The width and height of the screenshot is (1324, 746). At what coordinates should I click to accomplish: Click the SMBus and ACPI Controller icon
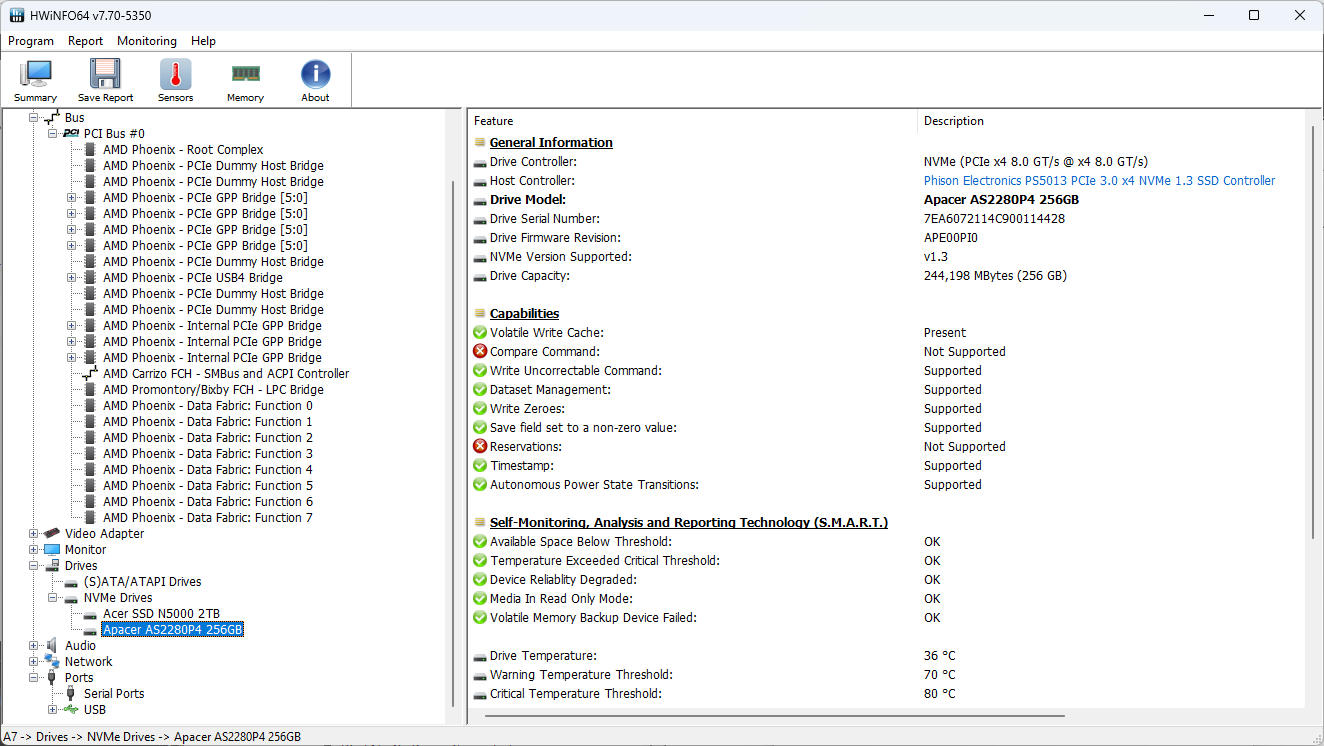click(x=90, y=374)
